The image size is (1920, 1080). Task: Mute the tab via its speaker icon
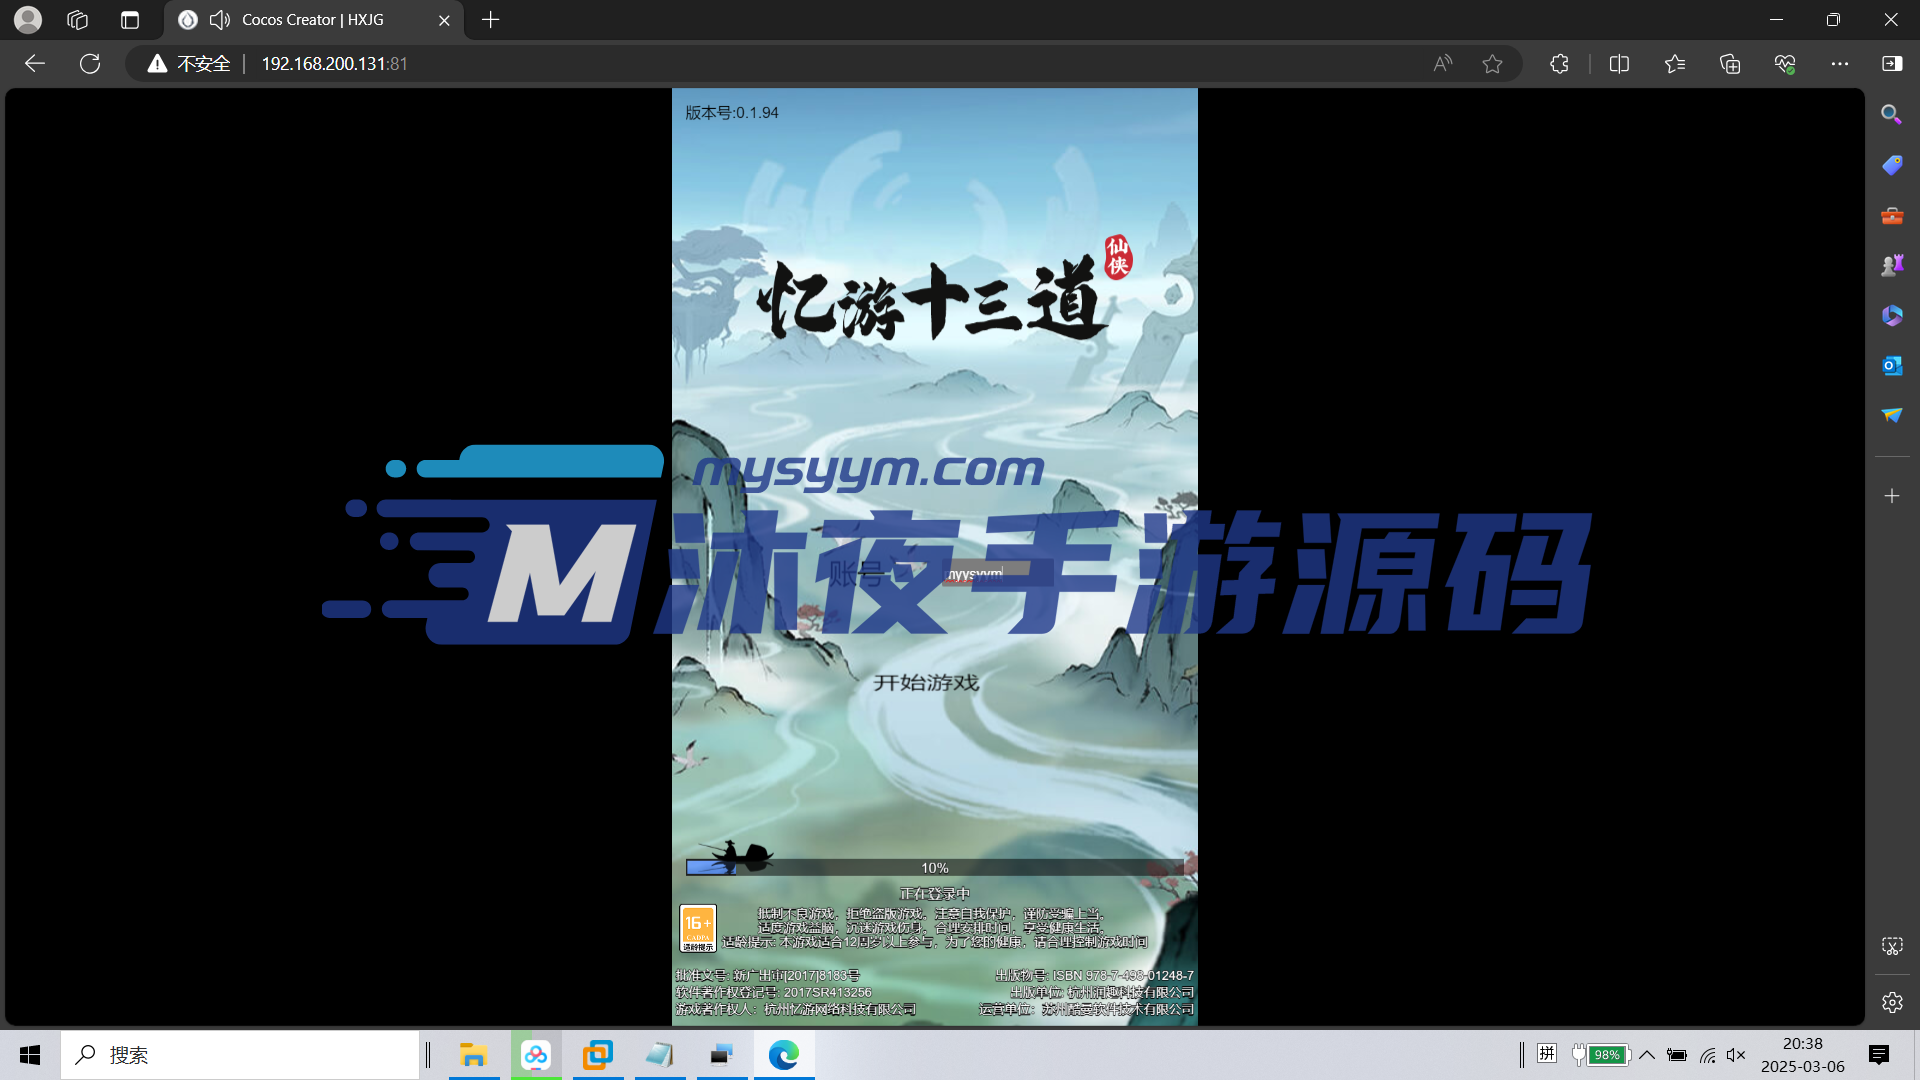pos(220,19)
